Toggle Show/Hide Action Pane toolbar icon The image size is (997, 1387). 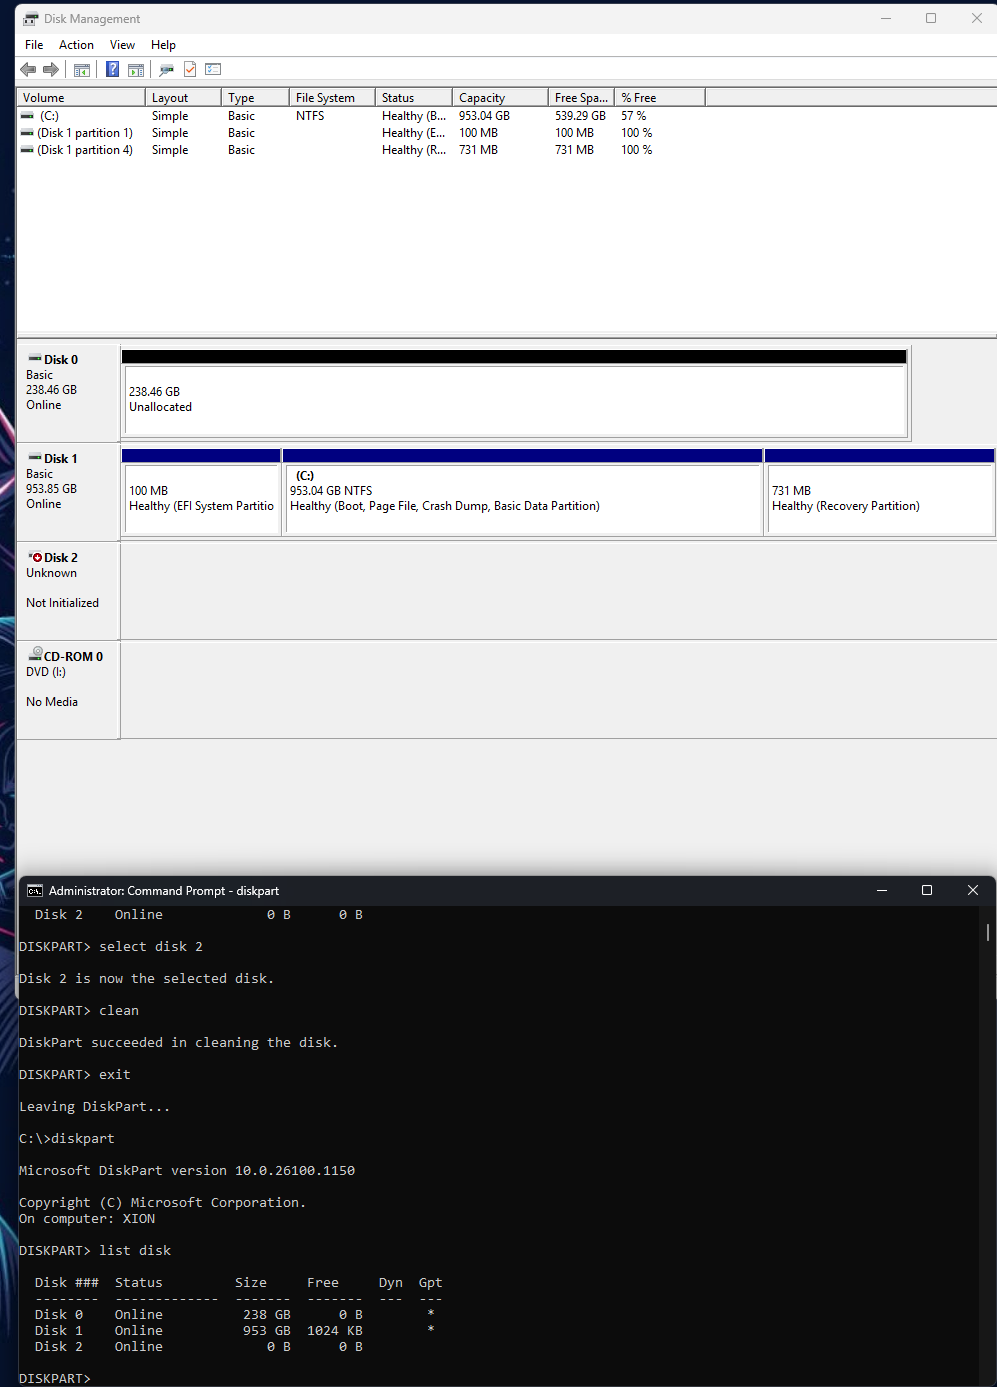pos(136,69)
